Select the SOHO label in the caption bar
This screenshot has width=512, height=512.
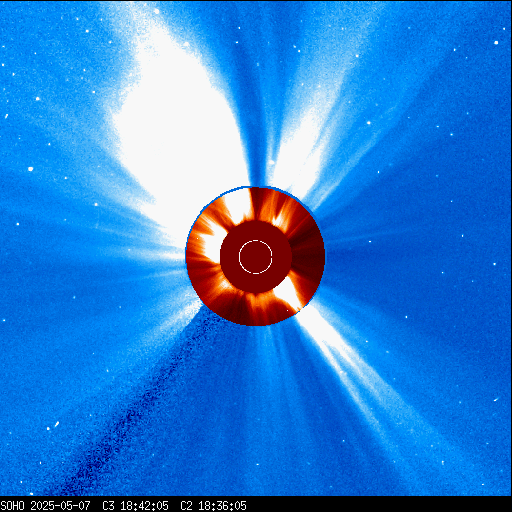tap(12, 506)
